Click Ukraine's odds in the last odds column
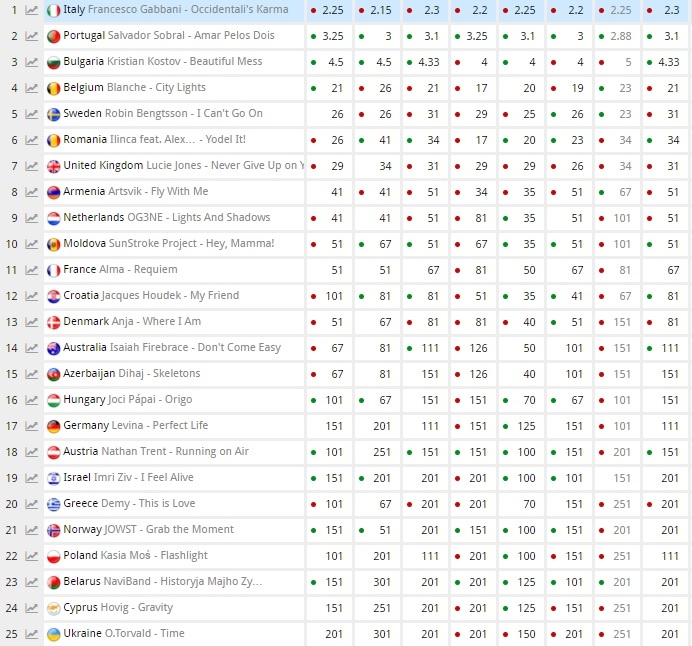Image resolution: width=692 pixels, height=646 pixels. pyautogui.click(x=670, y=634)
